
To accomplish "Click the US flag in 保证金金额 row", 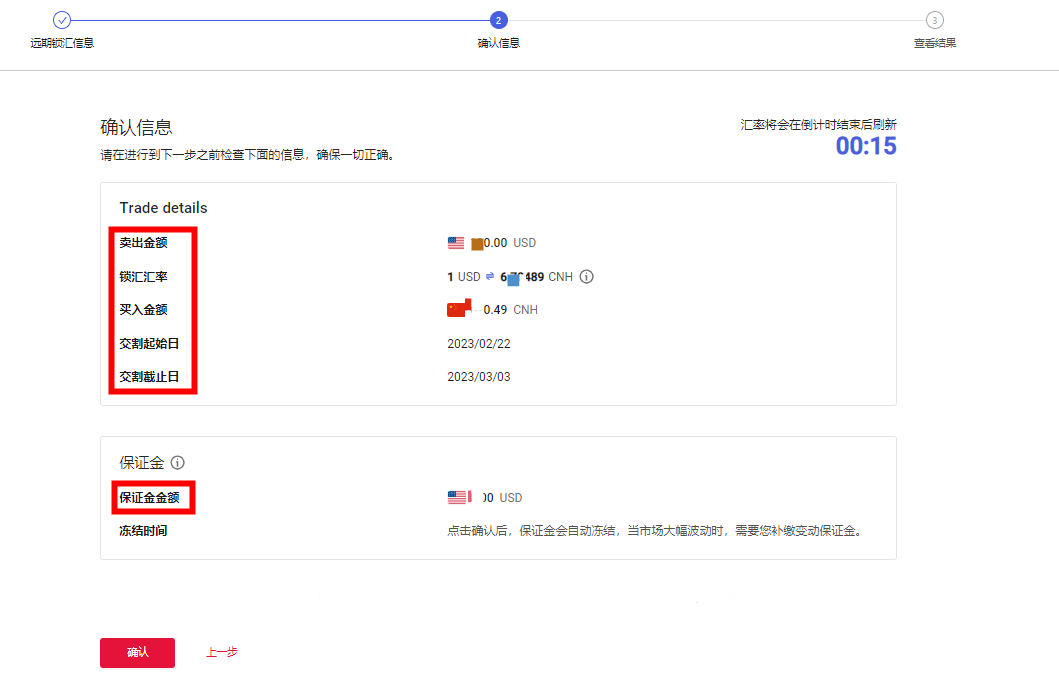I will 457,497.
